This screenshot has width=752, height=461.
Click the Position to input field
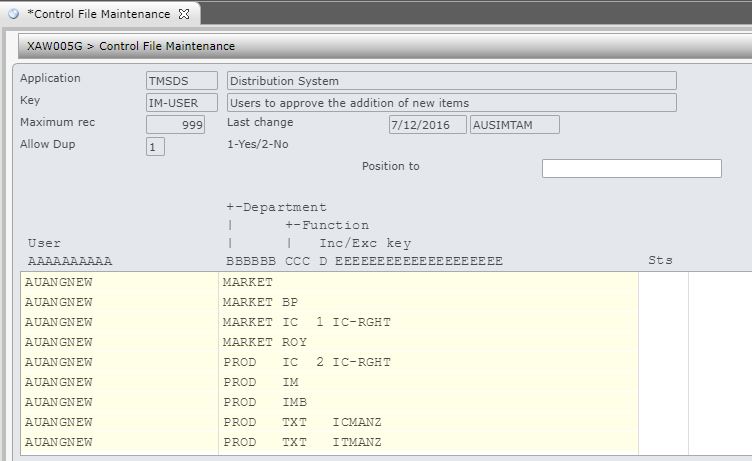tap(631, 168)
